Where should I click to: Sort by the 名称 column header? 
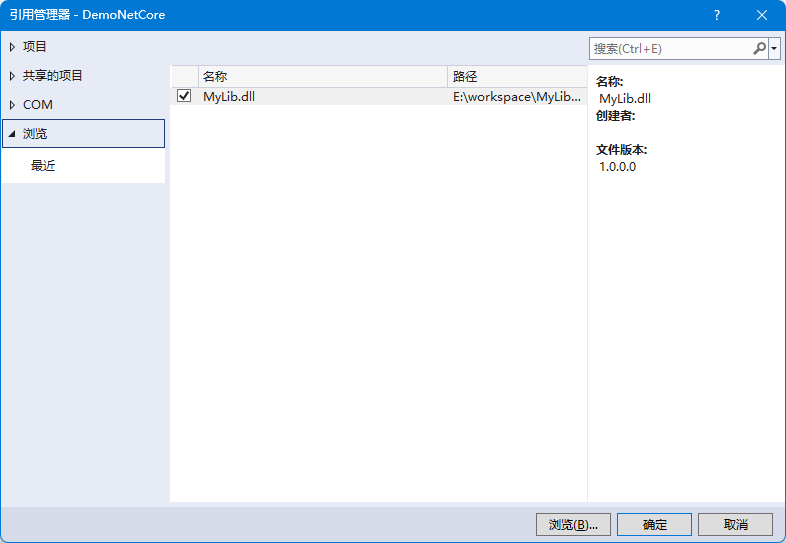coord(320,77)
